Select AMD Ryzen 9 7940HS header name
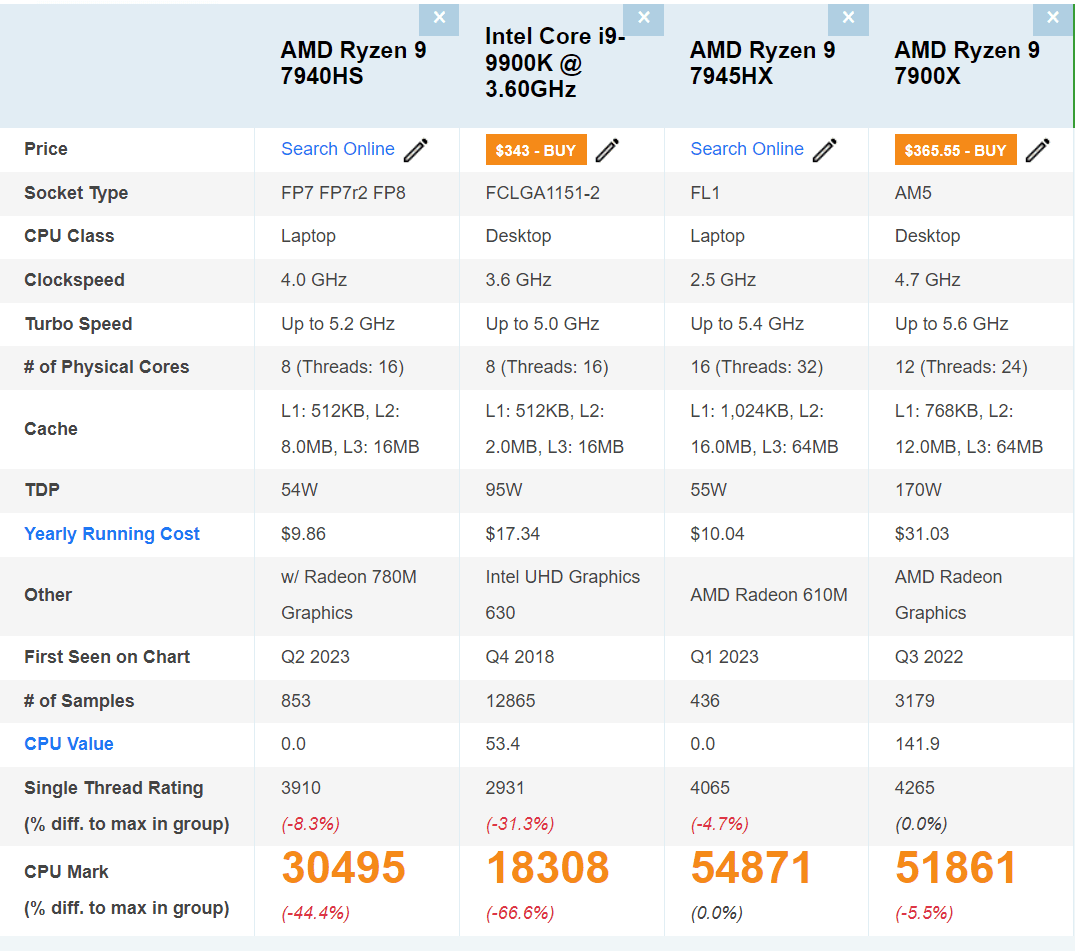 click(x=353, y=63)
